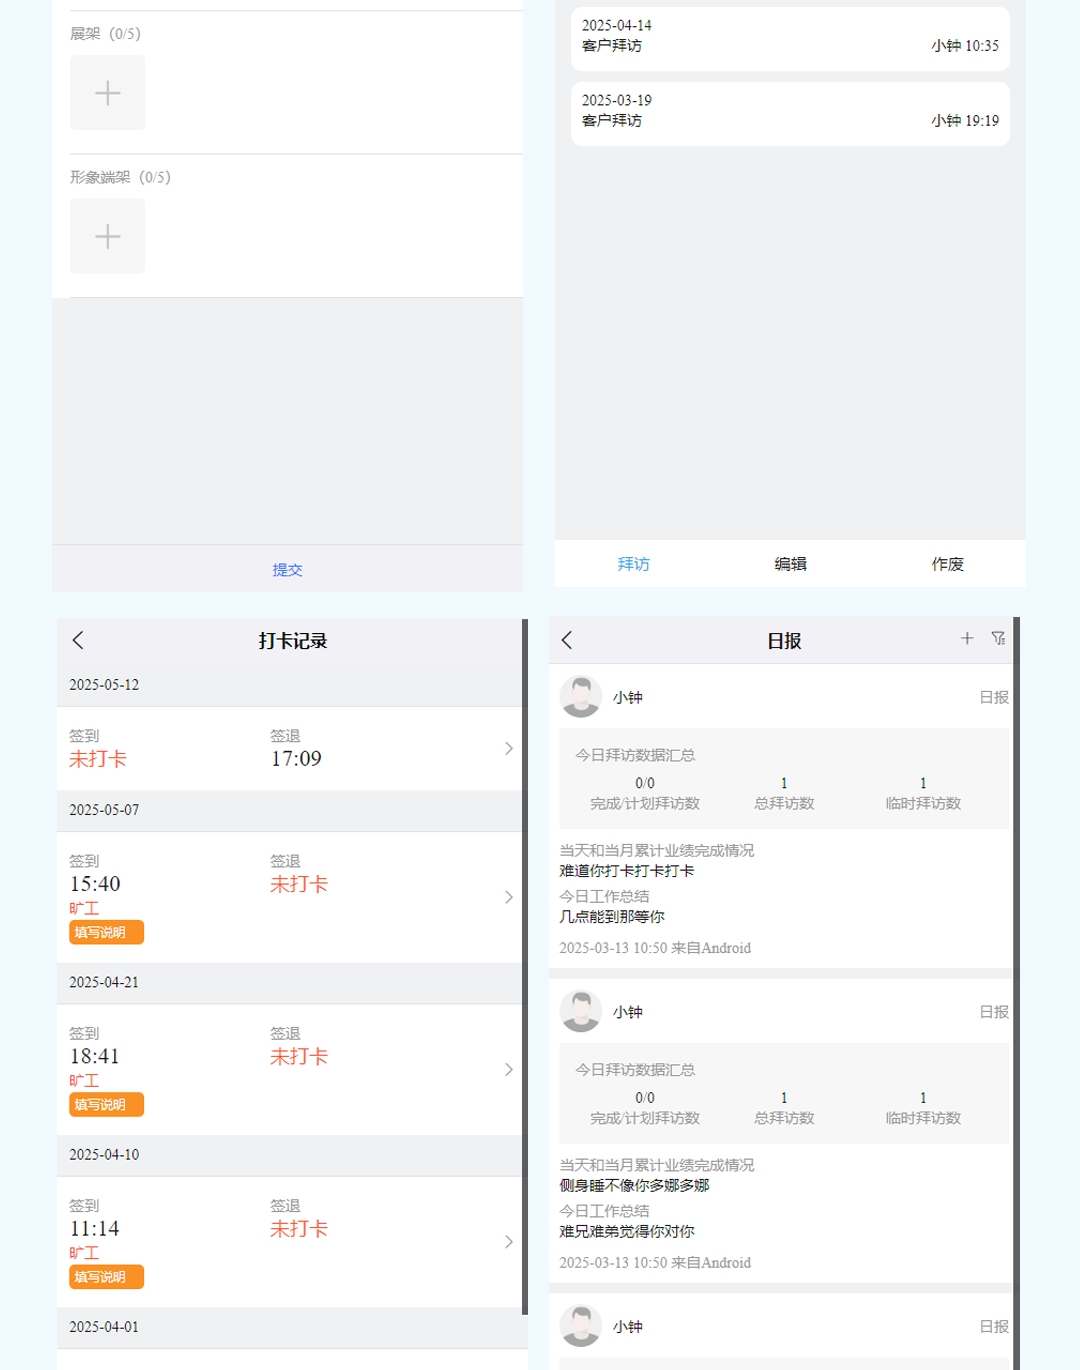
Task: Open the 2025-04-14 客户拜访 record
Action: click(790, 36)
